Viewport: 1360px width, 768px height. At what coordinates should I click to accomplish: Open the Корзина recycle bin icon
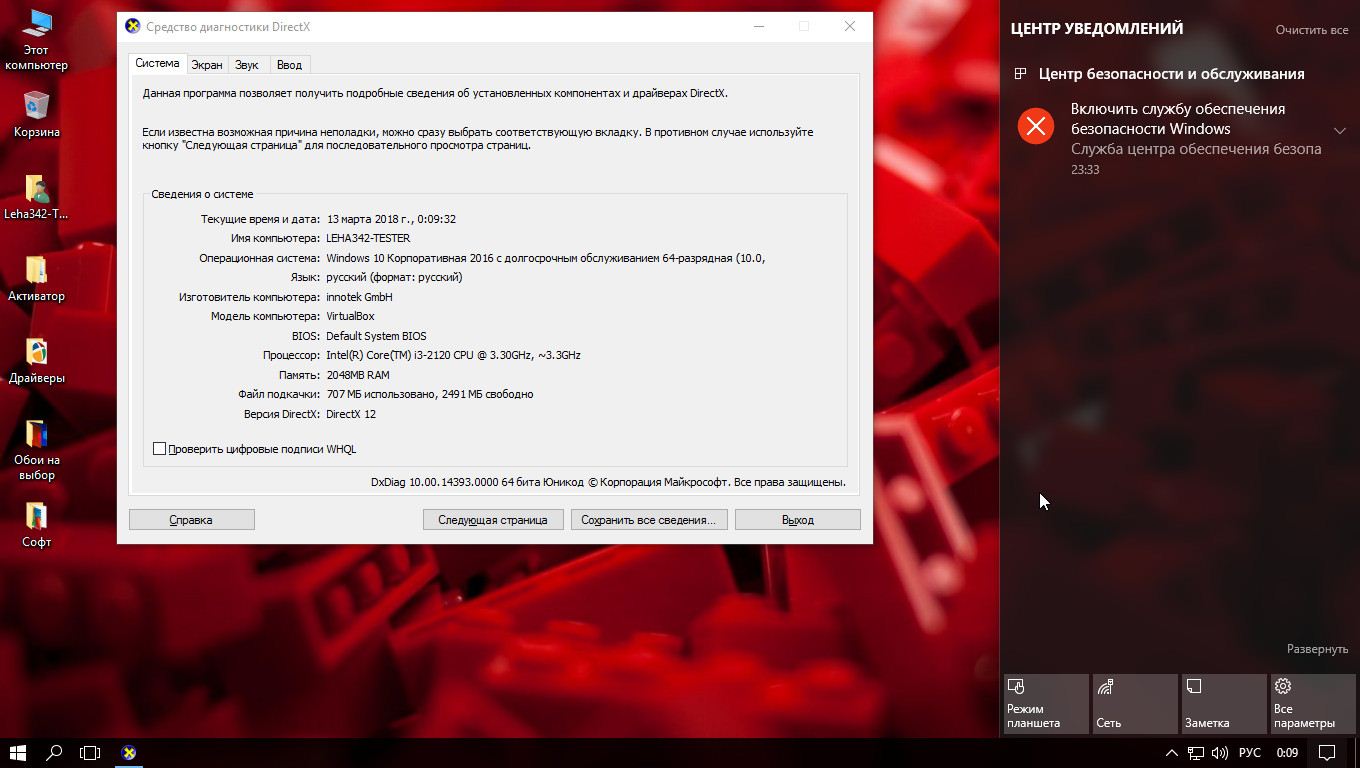pyautogui.click(x=37, y=114)
